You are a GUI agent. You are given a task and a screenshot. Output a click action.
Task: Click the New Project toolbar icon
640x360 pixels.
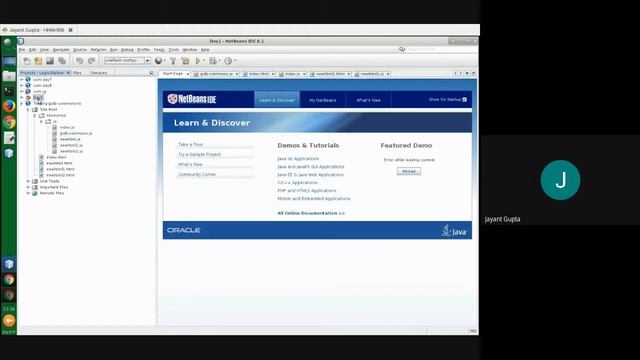[38, 61]
